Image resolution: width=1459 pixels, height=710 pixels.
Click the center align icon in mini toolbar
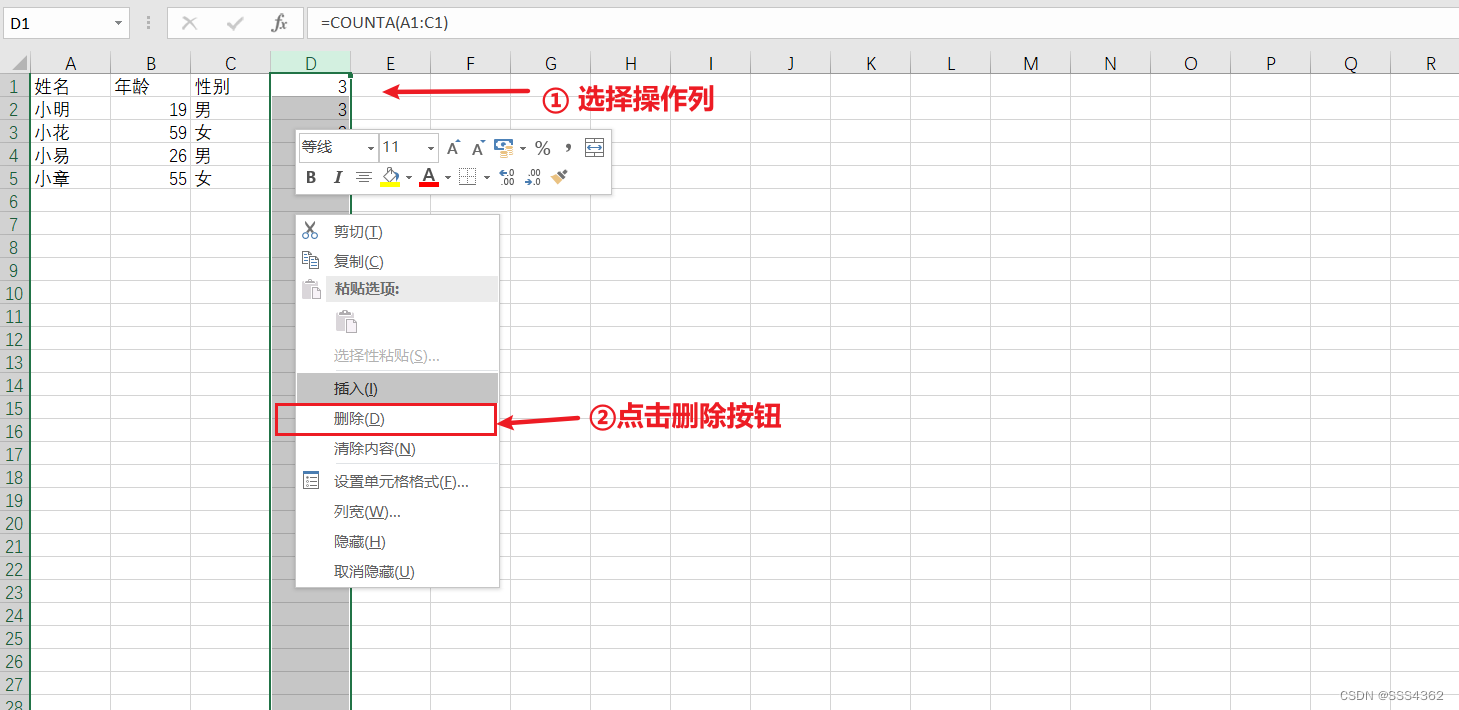pyautogui.click(x=364, y=177)
